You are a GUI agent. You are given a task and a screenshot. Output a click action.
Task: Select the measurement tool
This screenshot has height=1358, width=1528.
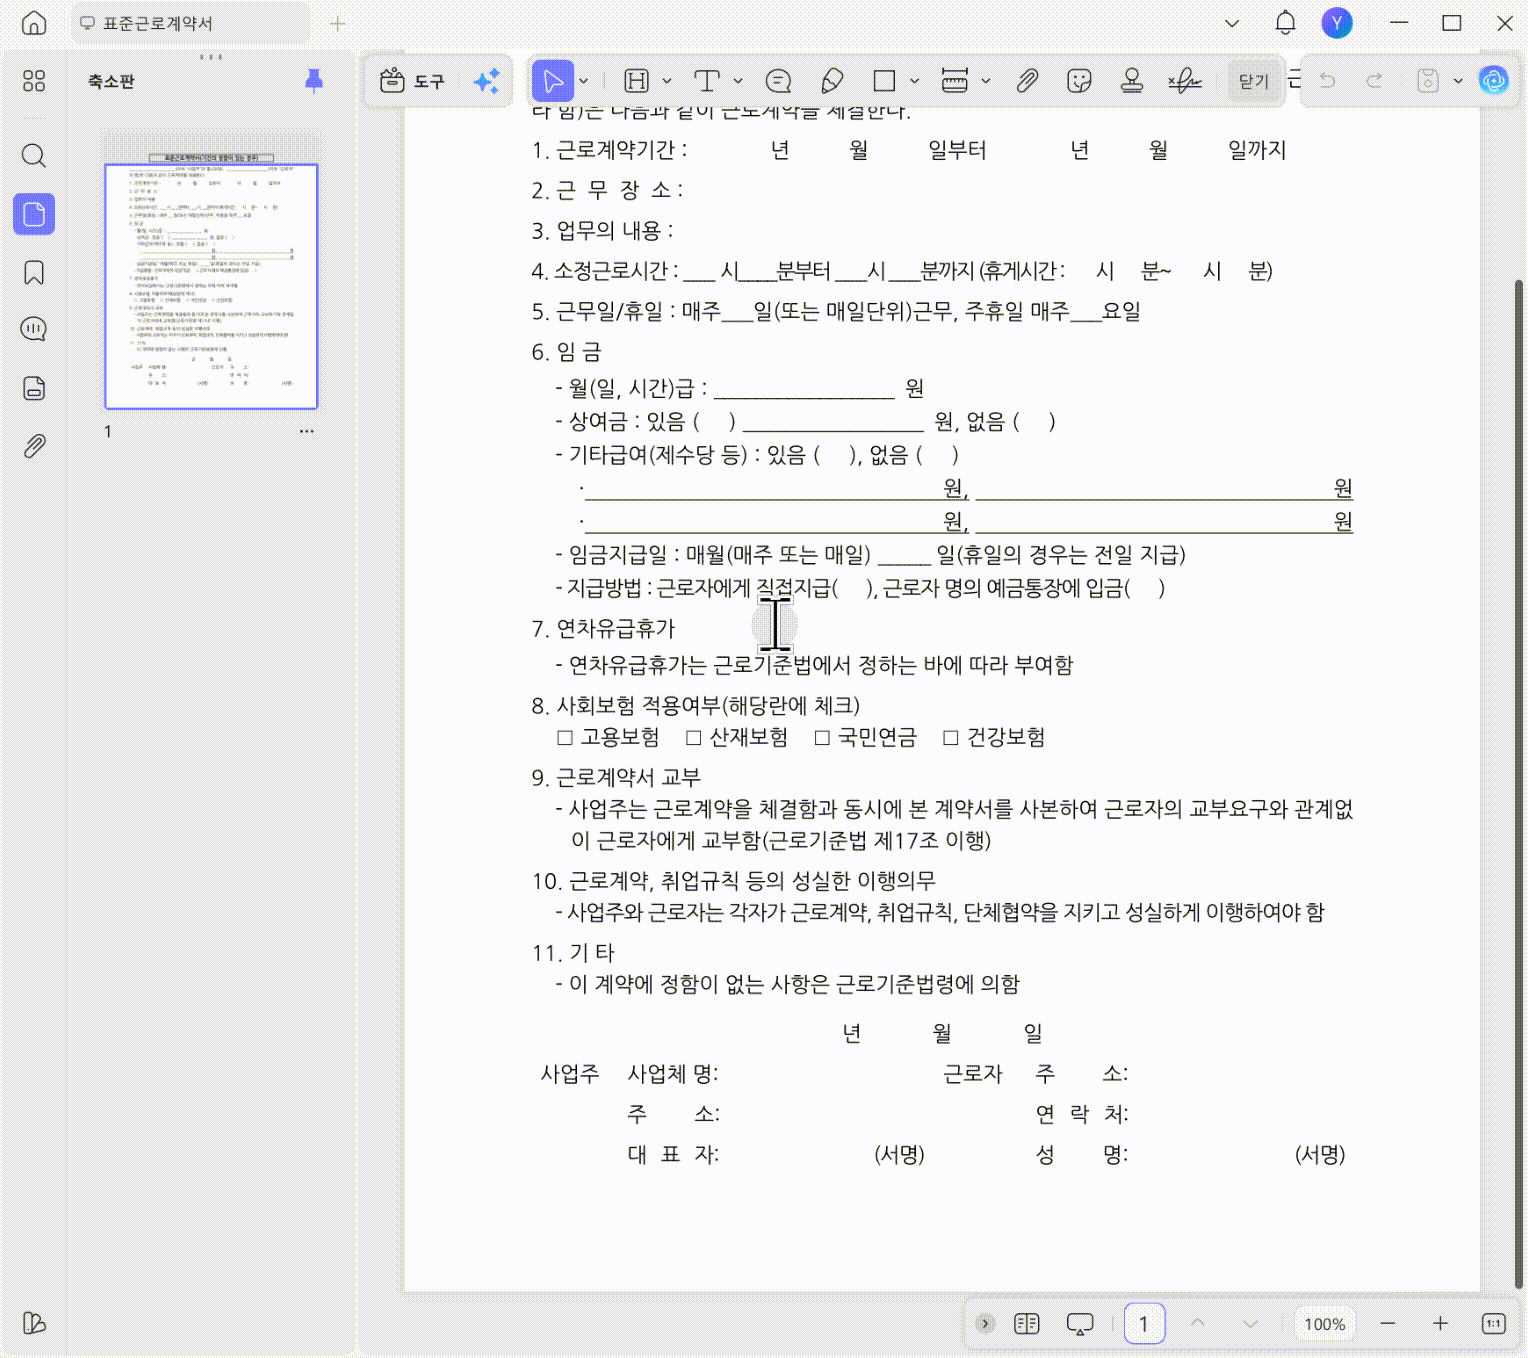coord(955,81)
